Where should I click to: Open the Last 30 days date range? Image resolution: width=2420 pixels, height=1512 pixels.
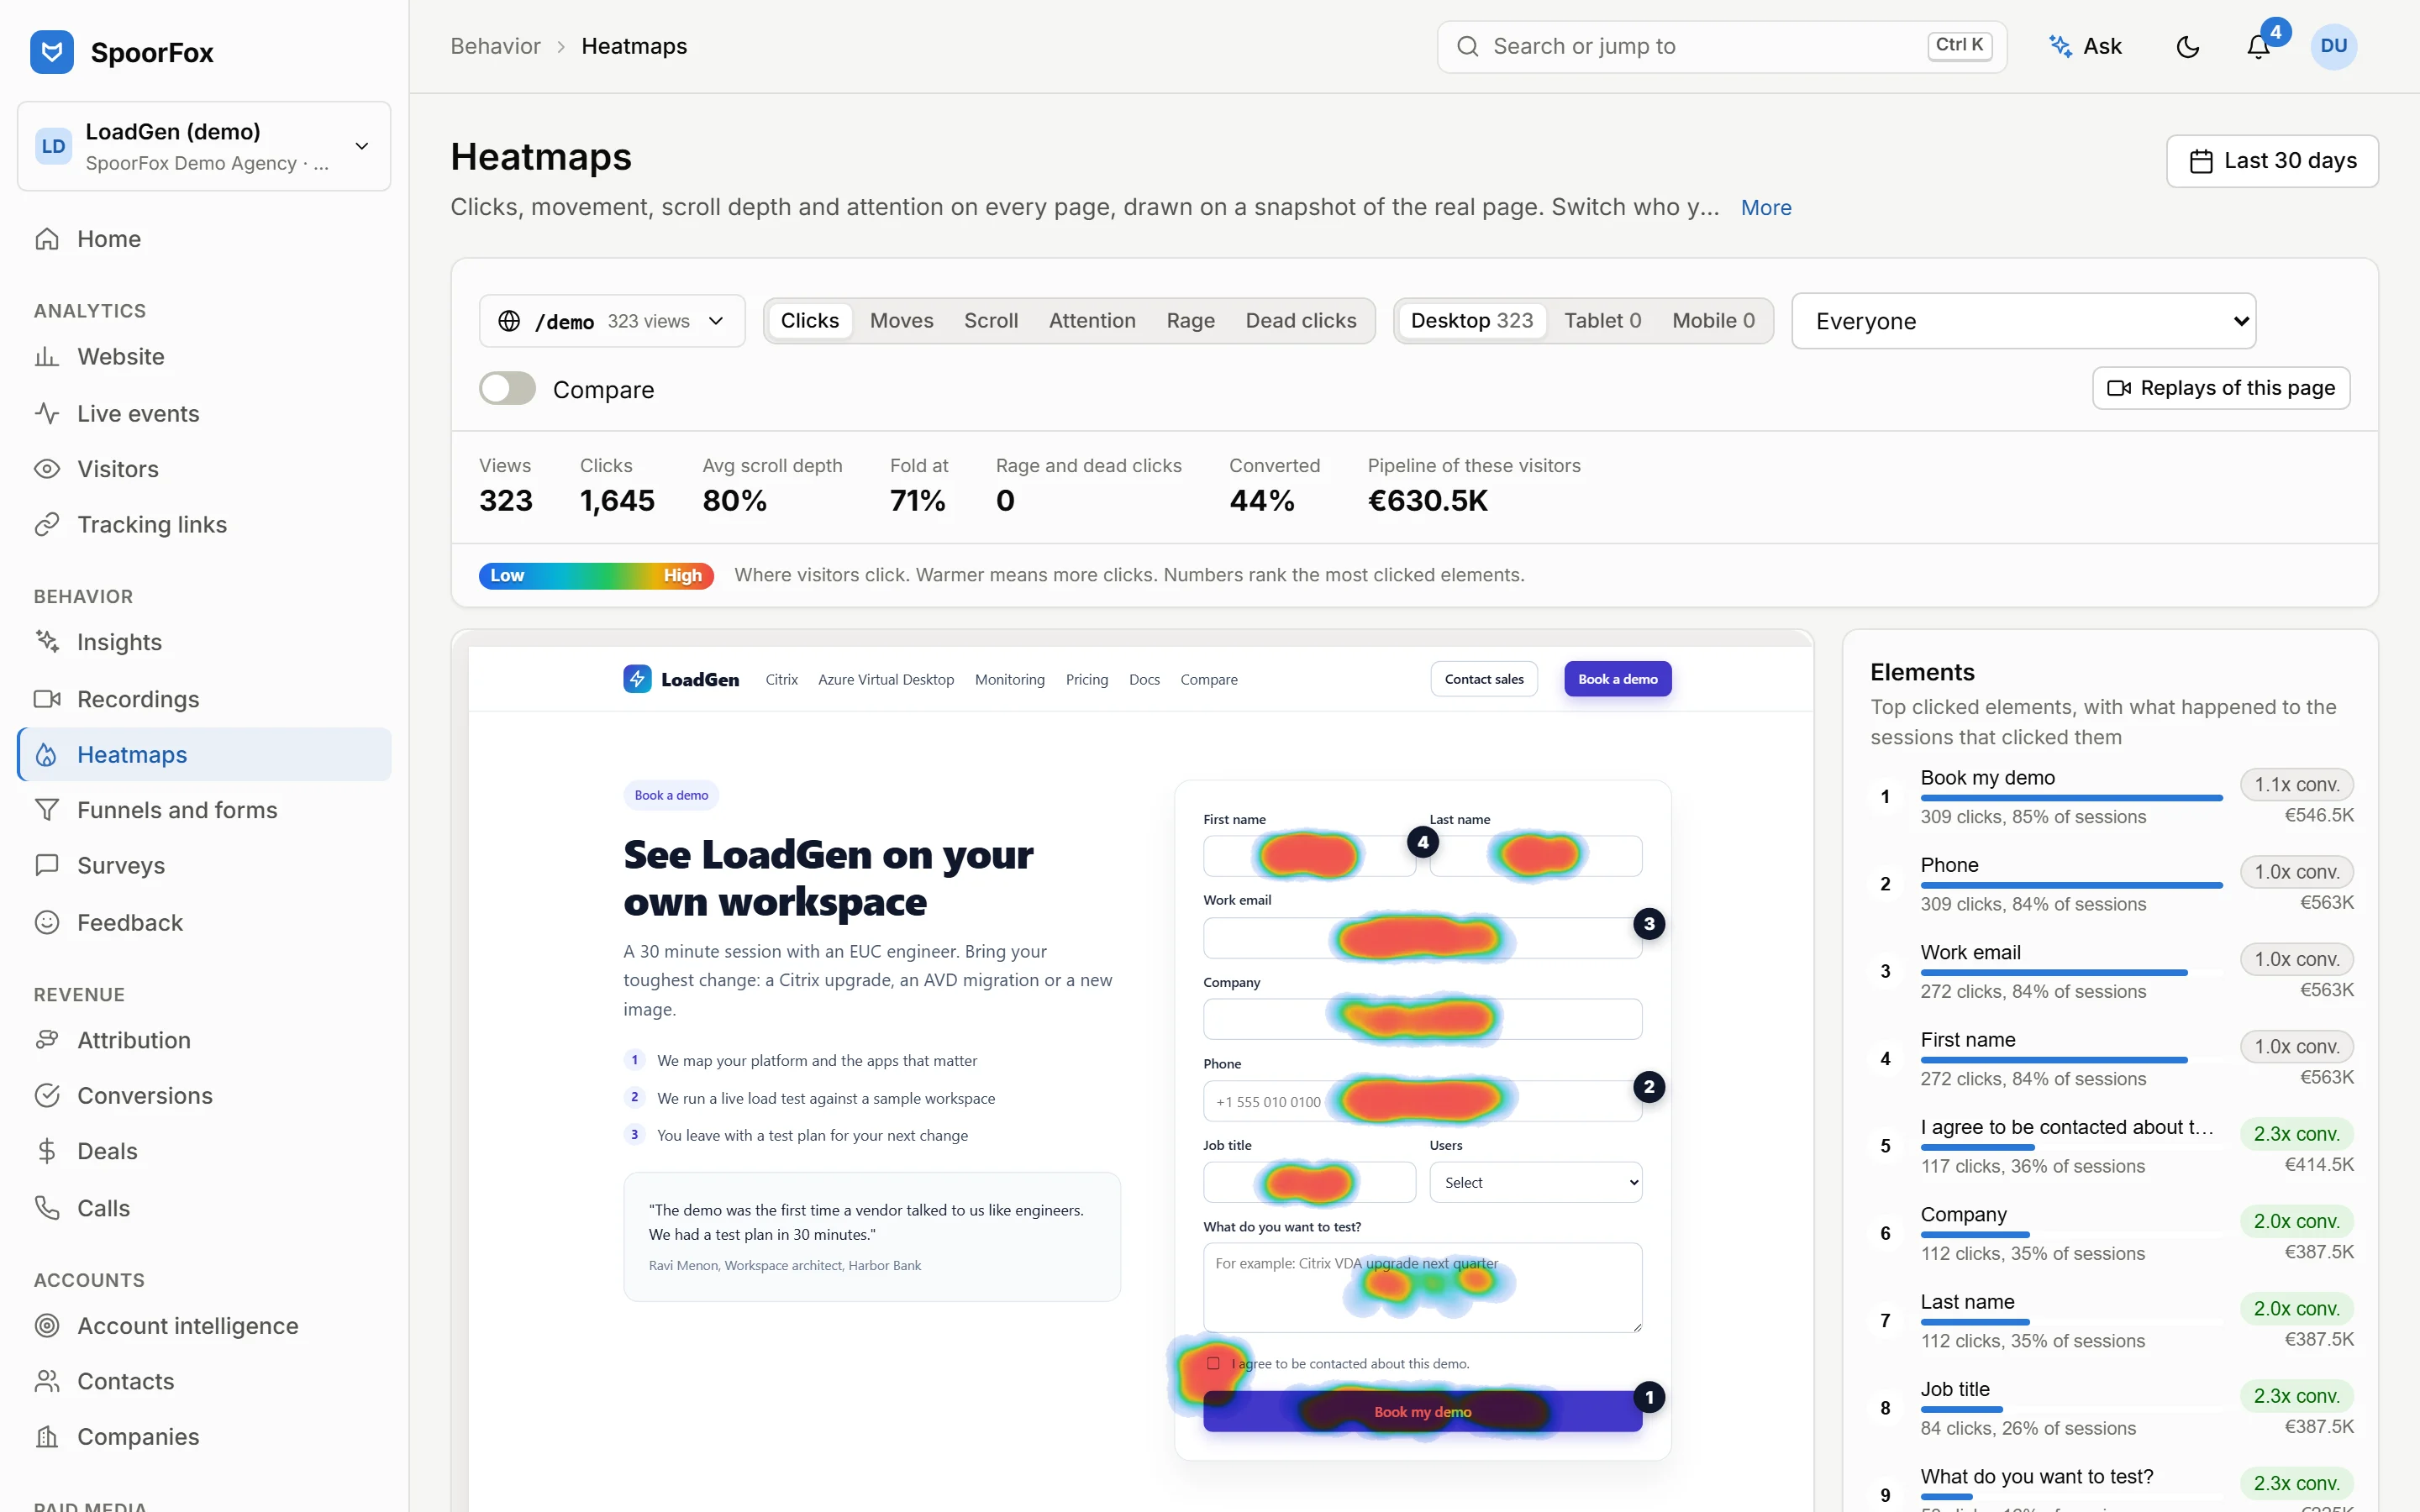point(2272,161)
